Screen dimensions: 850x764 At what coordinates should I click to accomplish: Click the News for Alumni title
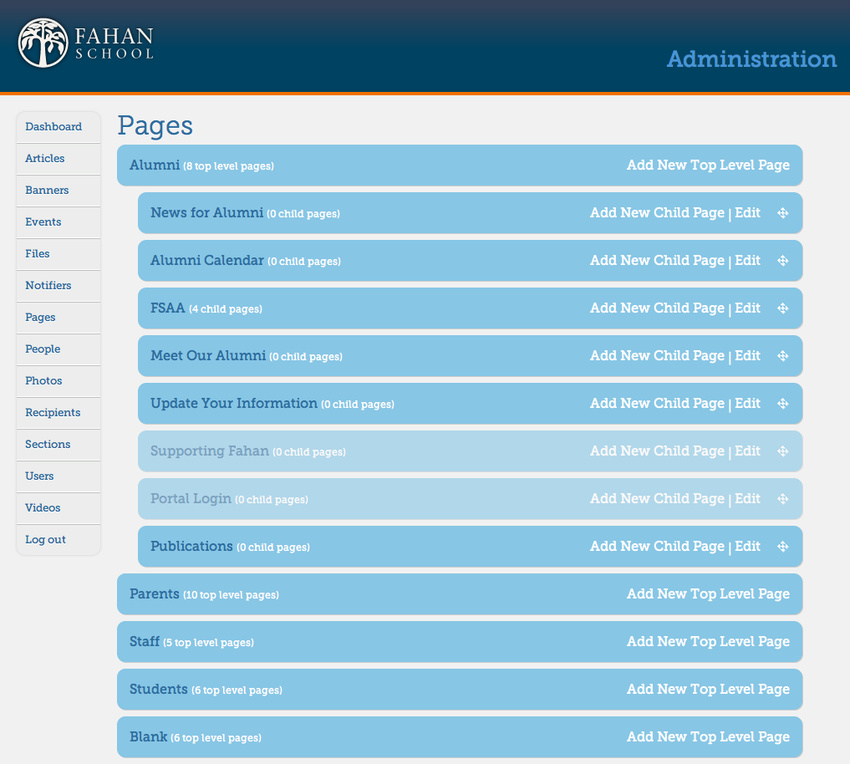207,213
